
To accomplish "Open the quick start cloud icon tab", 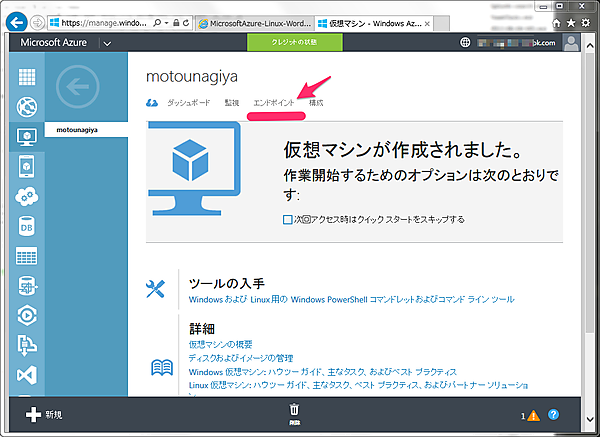I will [x=152, y=103].
